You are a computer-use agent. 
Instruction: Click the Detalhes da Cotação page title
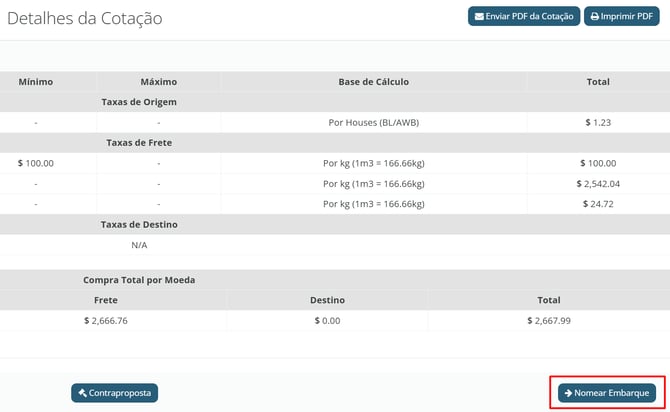85,18
